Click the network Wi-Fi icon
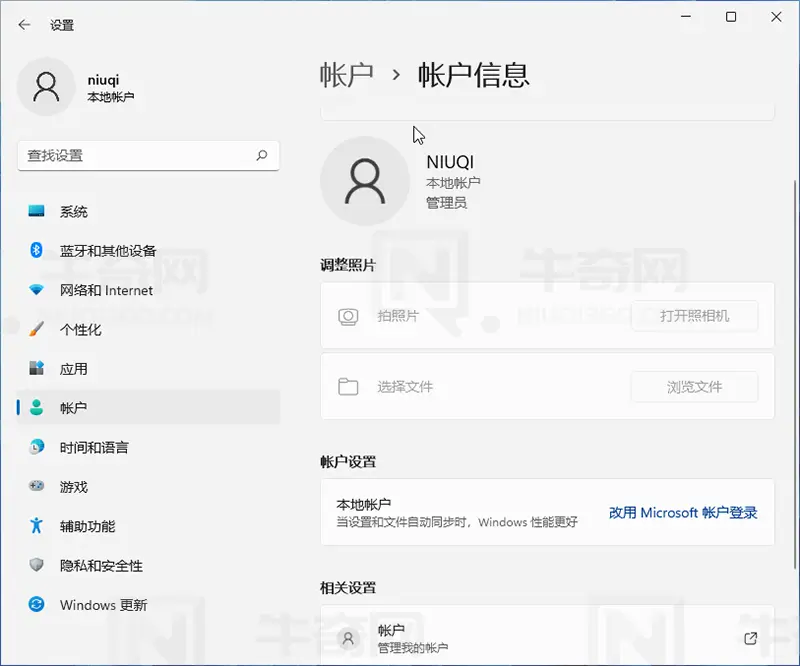This screenshot has width=800, height=666. click(x=36, y=290)
